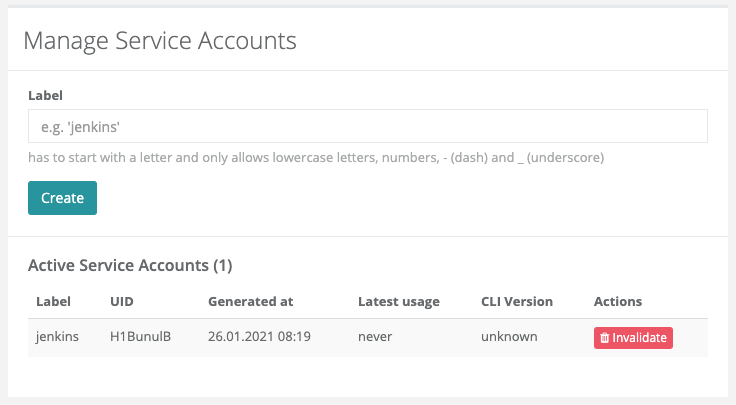Click the 'never' latest usage cell
Image resolution: width=736 pixels, height=405 pixels.
(375, 336)
